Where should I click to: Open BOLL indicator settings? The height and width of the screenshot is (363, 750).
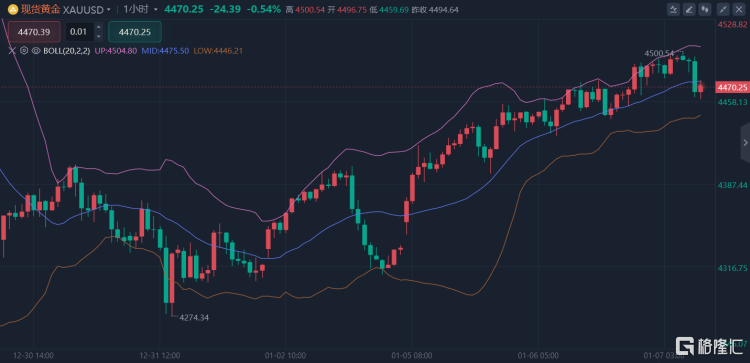point(24,51)
